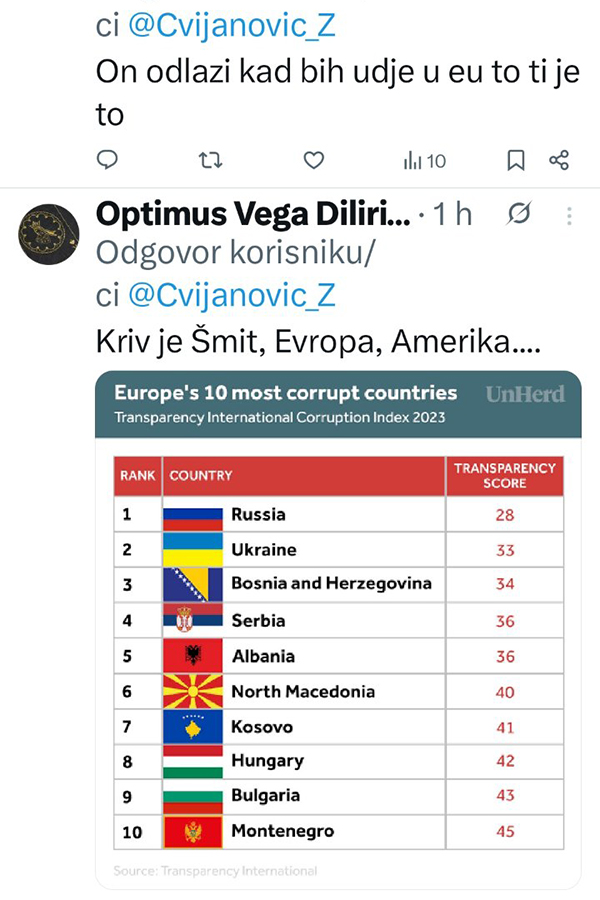Viewport: 600px width, 900px height.
Task: Retweet the top tweet
Action: (x=210, y=160)
